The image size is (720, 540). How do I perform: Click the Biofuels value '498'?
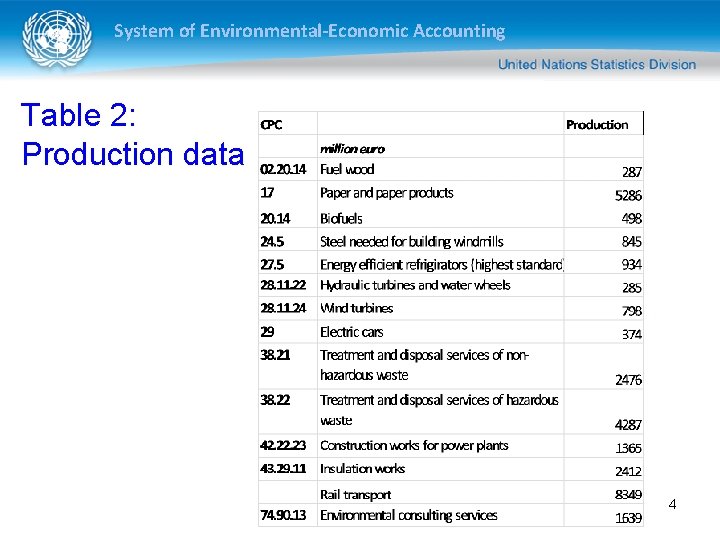click(x=632, y=219)
